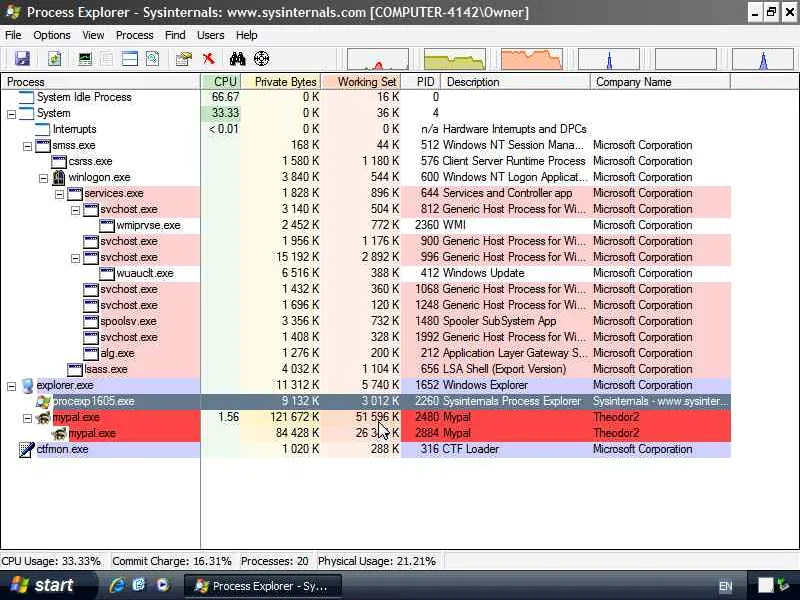Sort by the Company Name column header
800x600 pixels.
tap(660, 82)
